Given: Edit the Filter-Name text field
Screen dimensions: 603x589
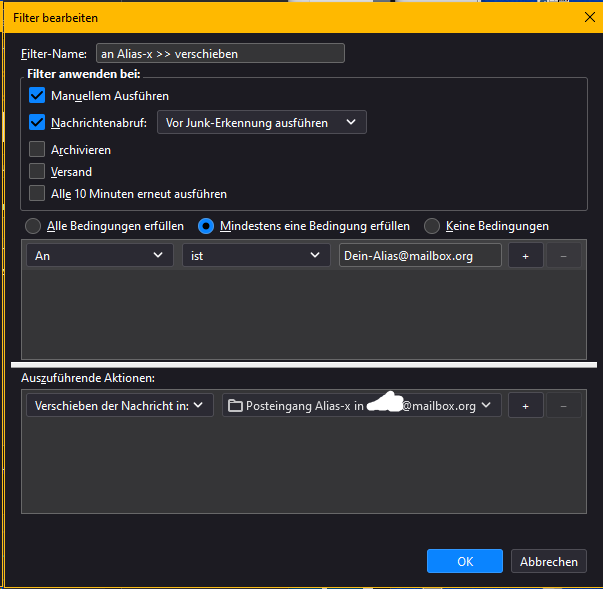Looking at the screenshot, I should coord(220,53).
